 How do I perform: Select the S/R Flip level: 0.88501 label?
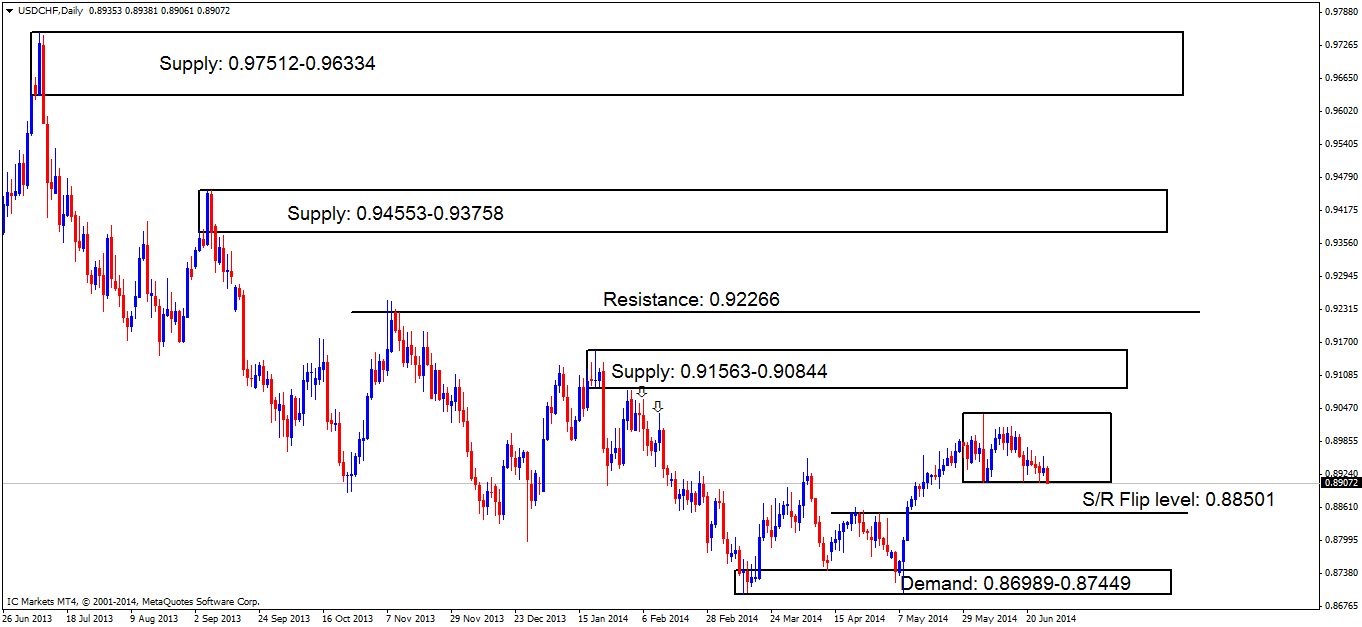pos(1179,498)
